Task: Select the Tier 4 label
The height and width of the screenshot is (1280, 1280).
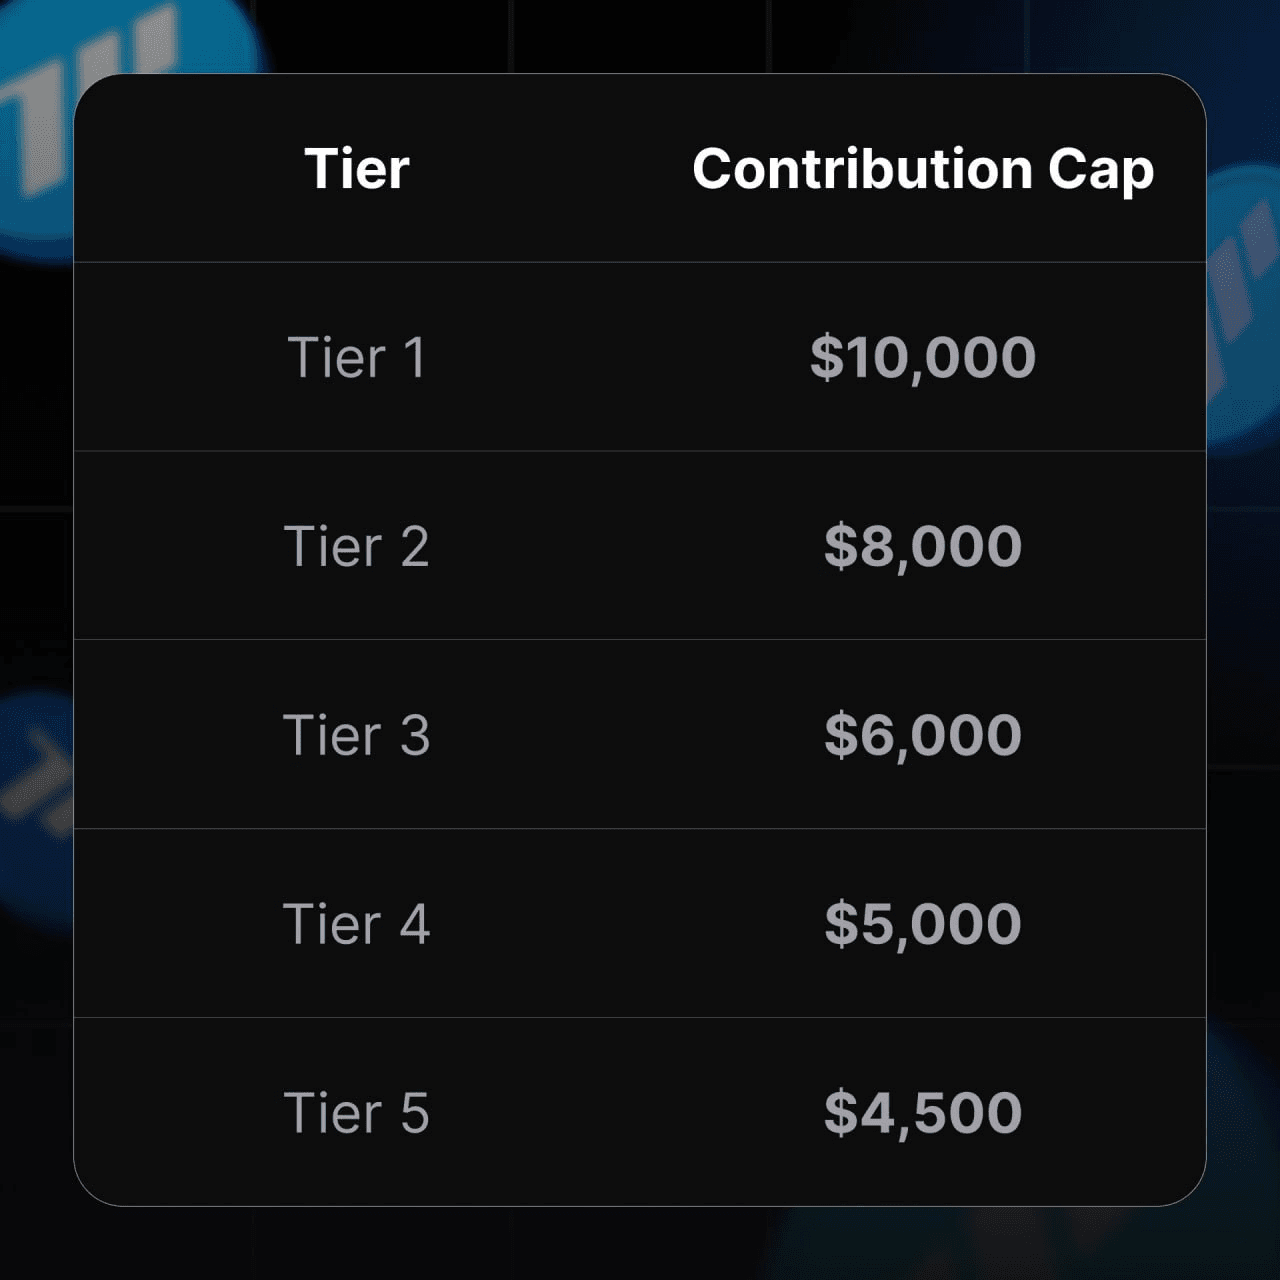Action: coord(357,923)
